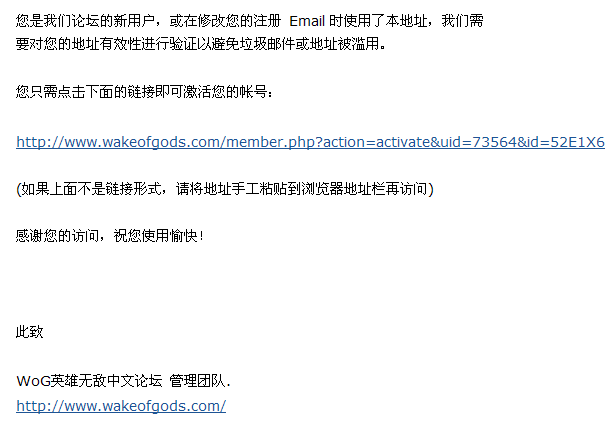
Task: Click the signature text "管理团队"
Action: pyautogui.click(x=198, y=381)
